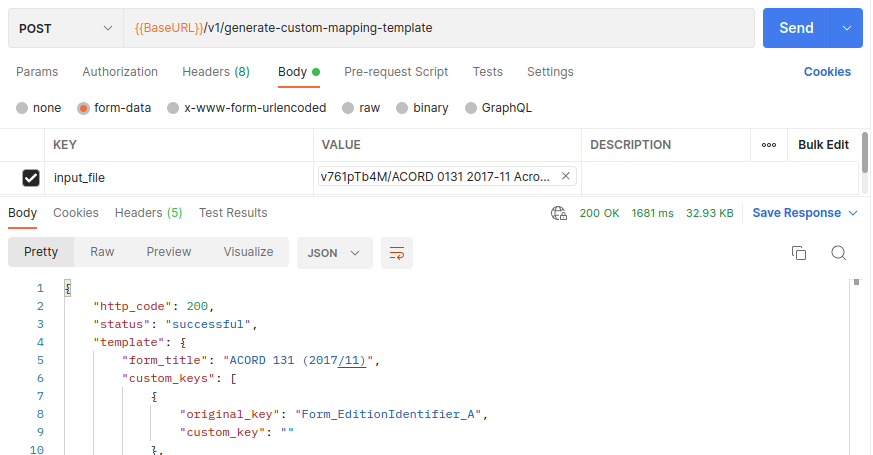
Task: Copy the response body with the copy icon
Action: (x=799, y=253)
